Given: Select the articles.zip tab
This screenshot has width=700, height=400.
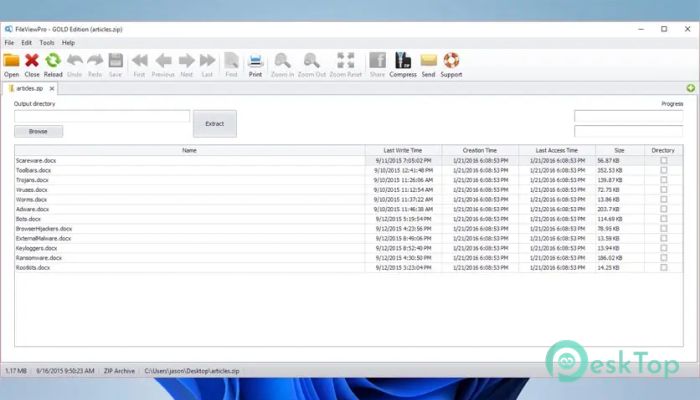Looking at the screenshot, I should [30, 88].
